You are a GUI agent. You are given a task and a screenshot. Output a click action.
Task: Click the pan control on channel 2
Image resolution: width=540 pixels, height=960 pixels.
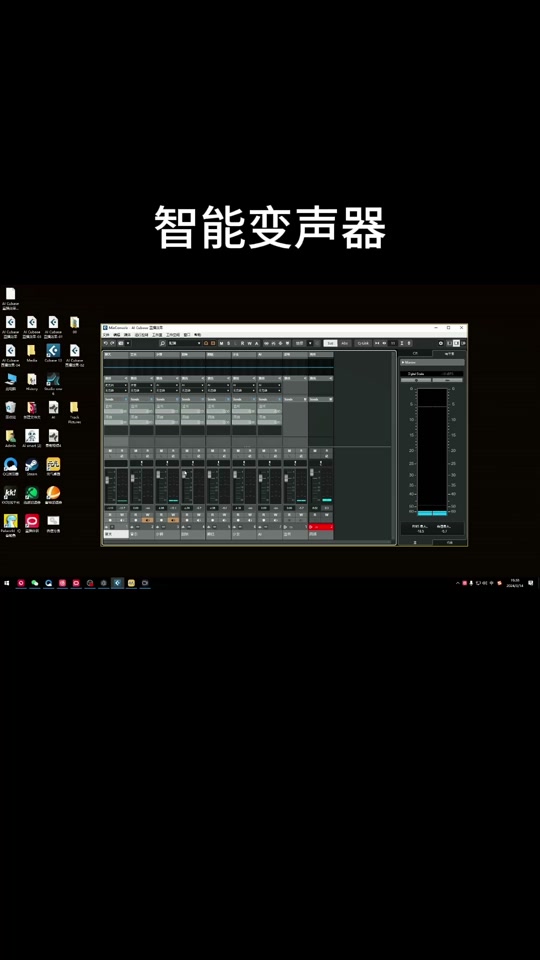(141, 463)
